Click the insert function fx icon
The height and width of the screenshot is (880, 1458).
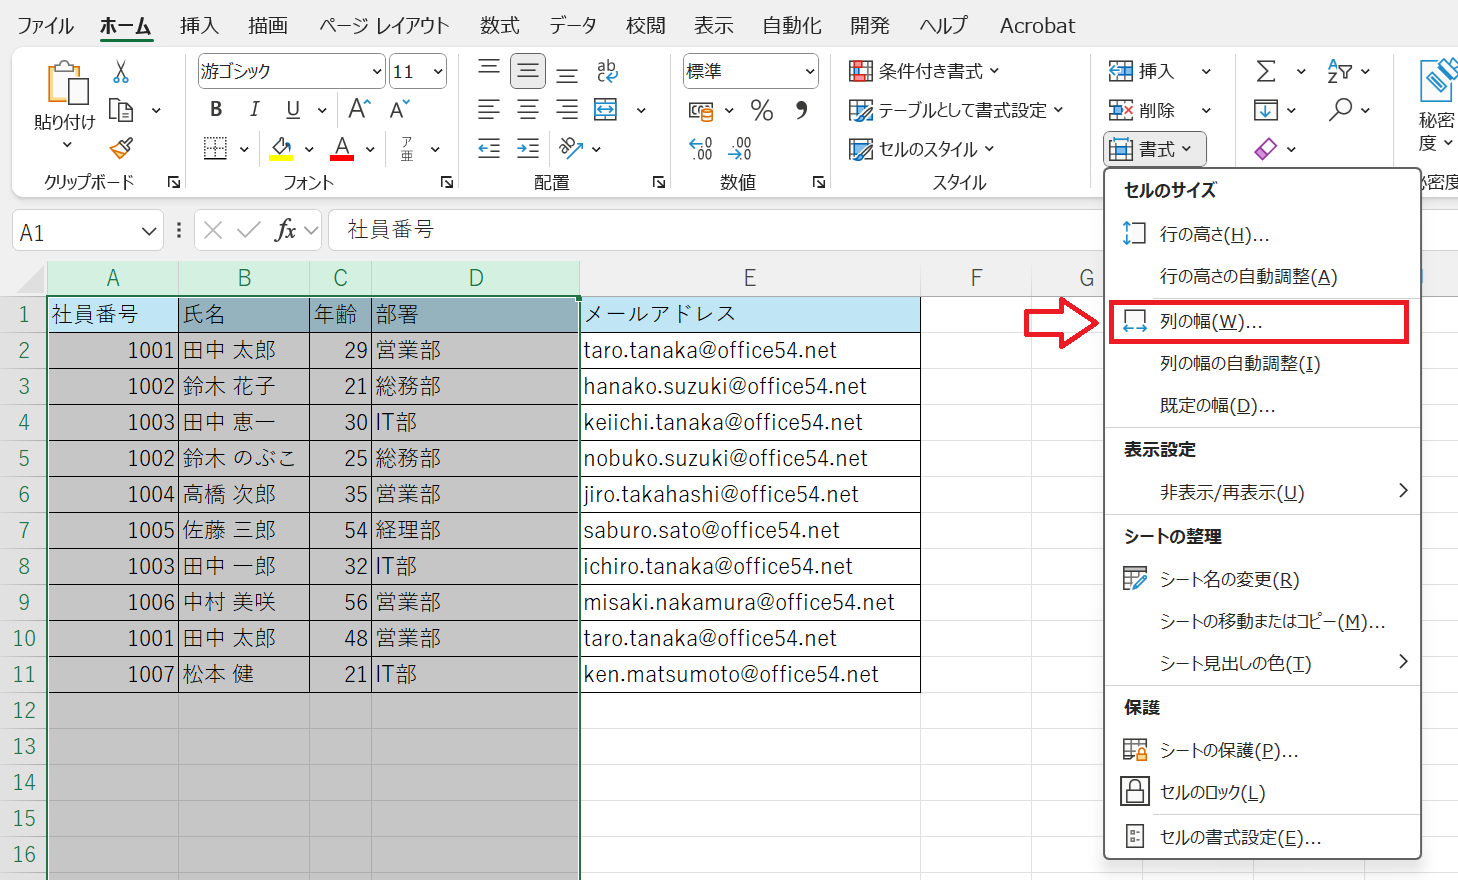(285, 231)
